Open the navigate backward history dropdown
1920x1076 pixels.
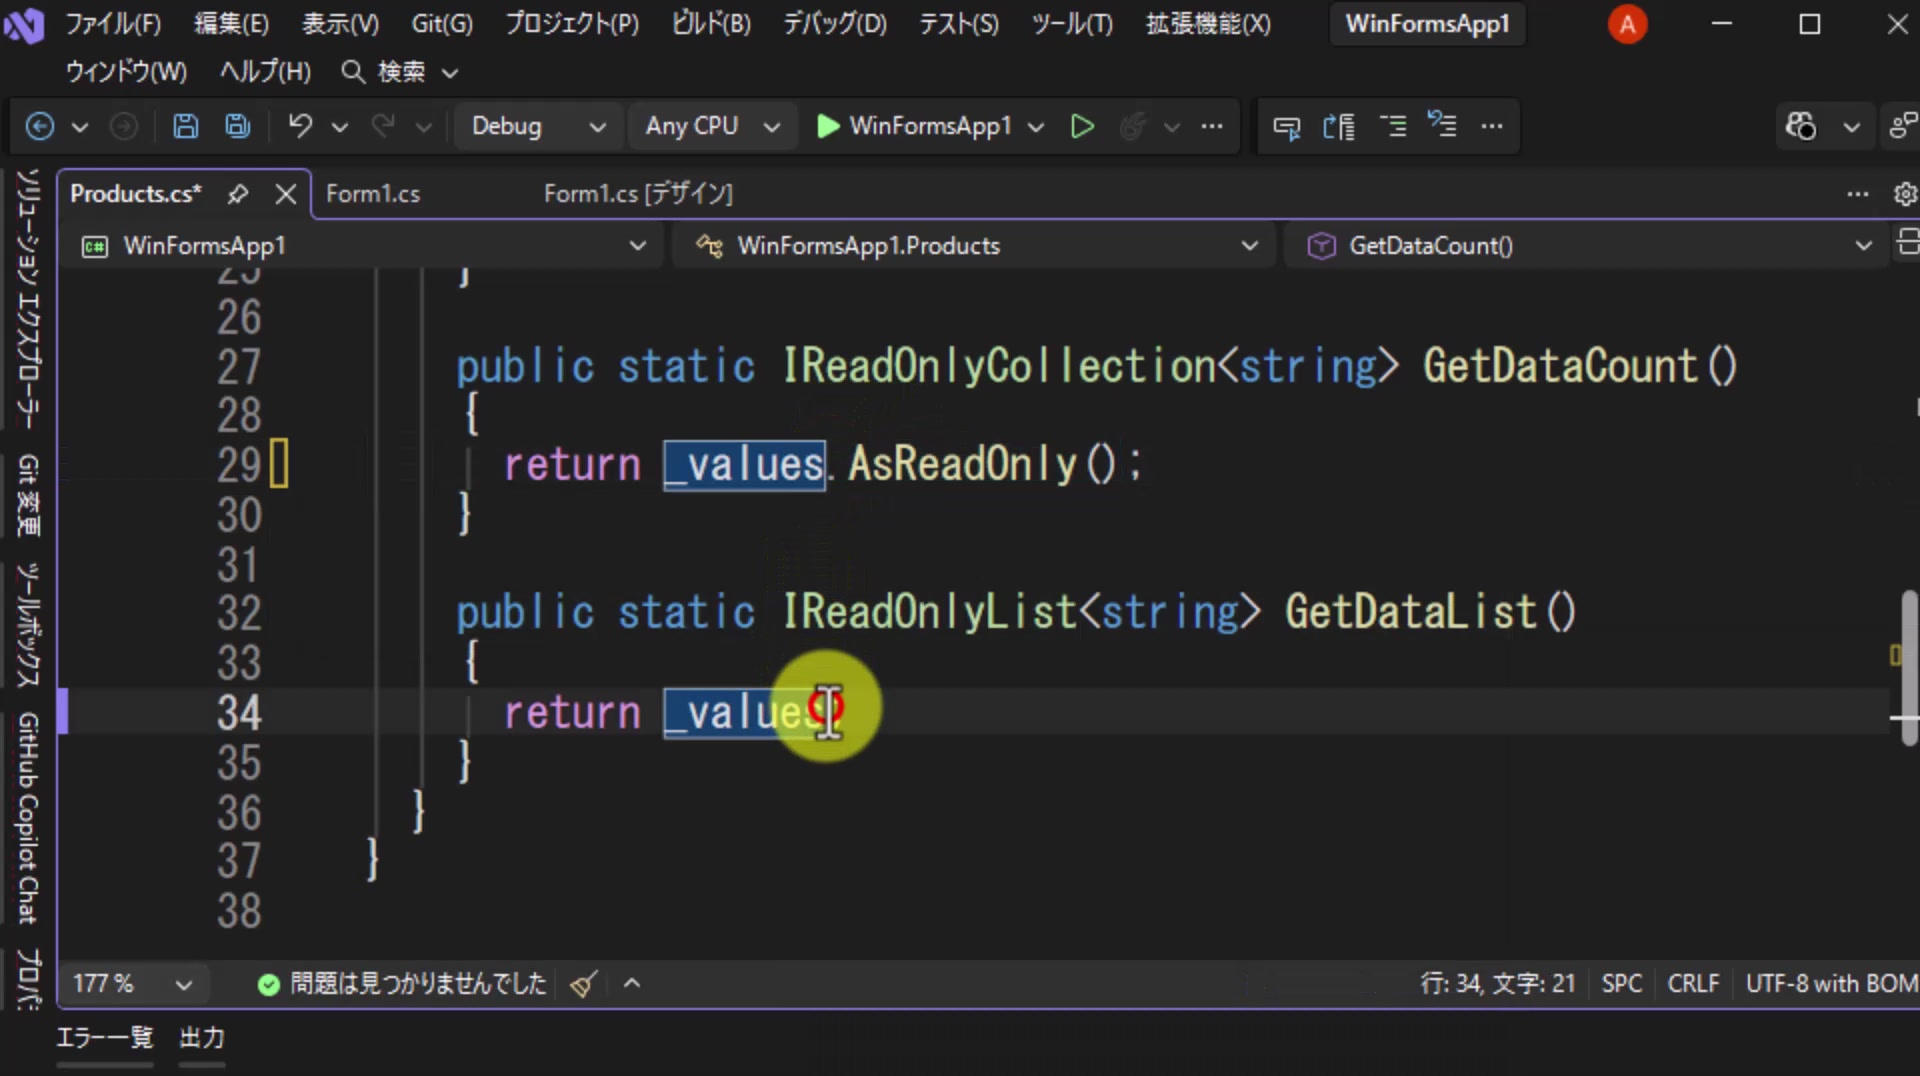point(80,127)
